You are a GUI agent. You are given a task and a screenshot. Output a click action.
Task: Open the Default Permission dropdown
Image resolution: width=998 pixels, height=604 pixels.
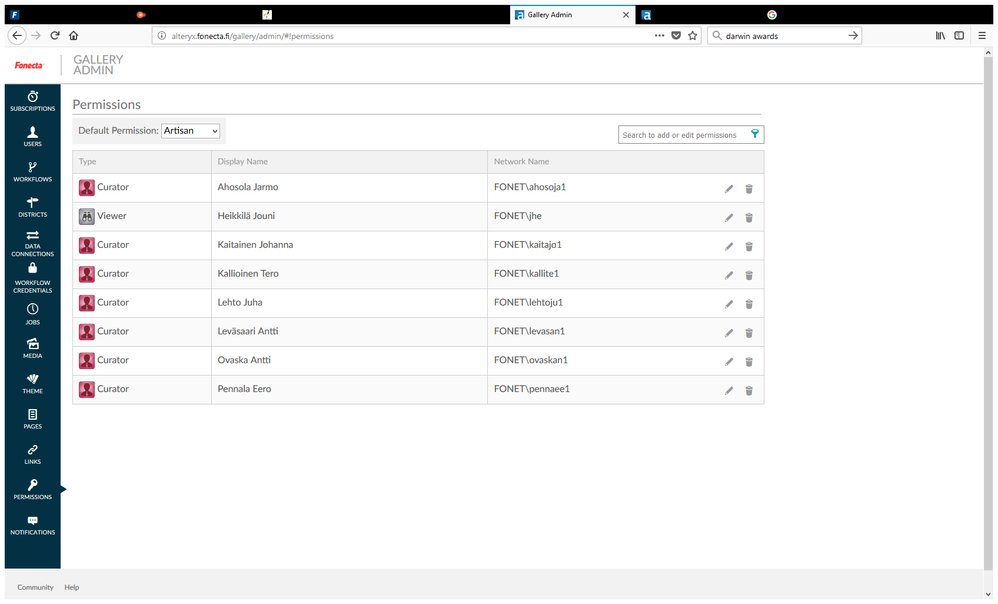tap(190, 130)
